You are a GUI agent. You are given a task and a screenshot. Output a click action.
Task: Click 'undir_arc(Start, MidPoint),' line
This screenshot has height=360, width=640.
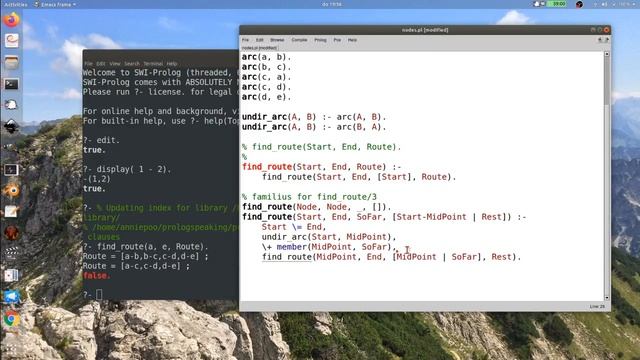point(329,237)
